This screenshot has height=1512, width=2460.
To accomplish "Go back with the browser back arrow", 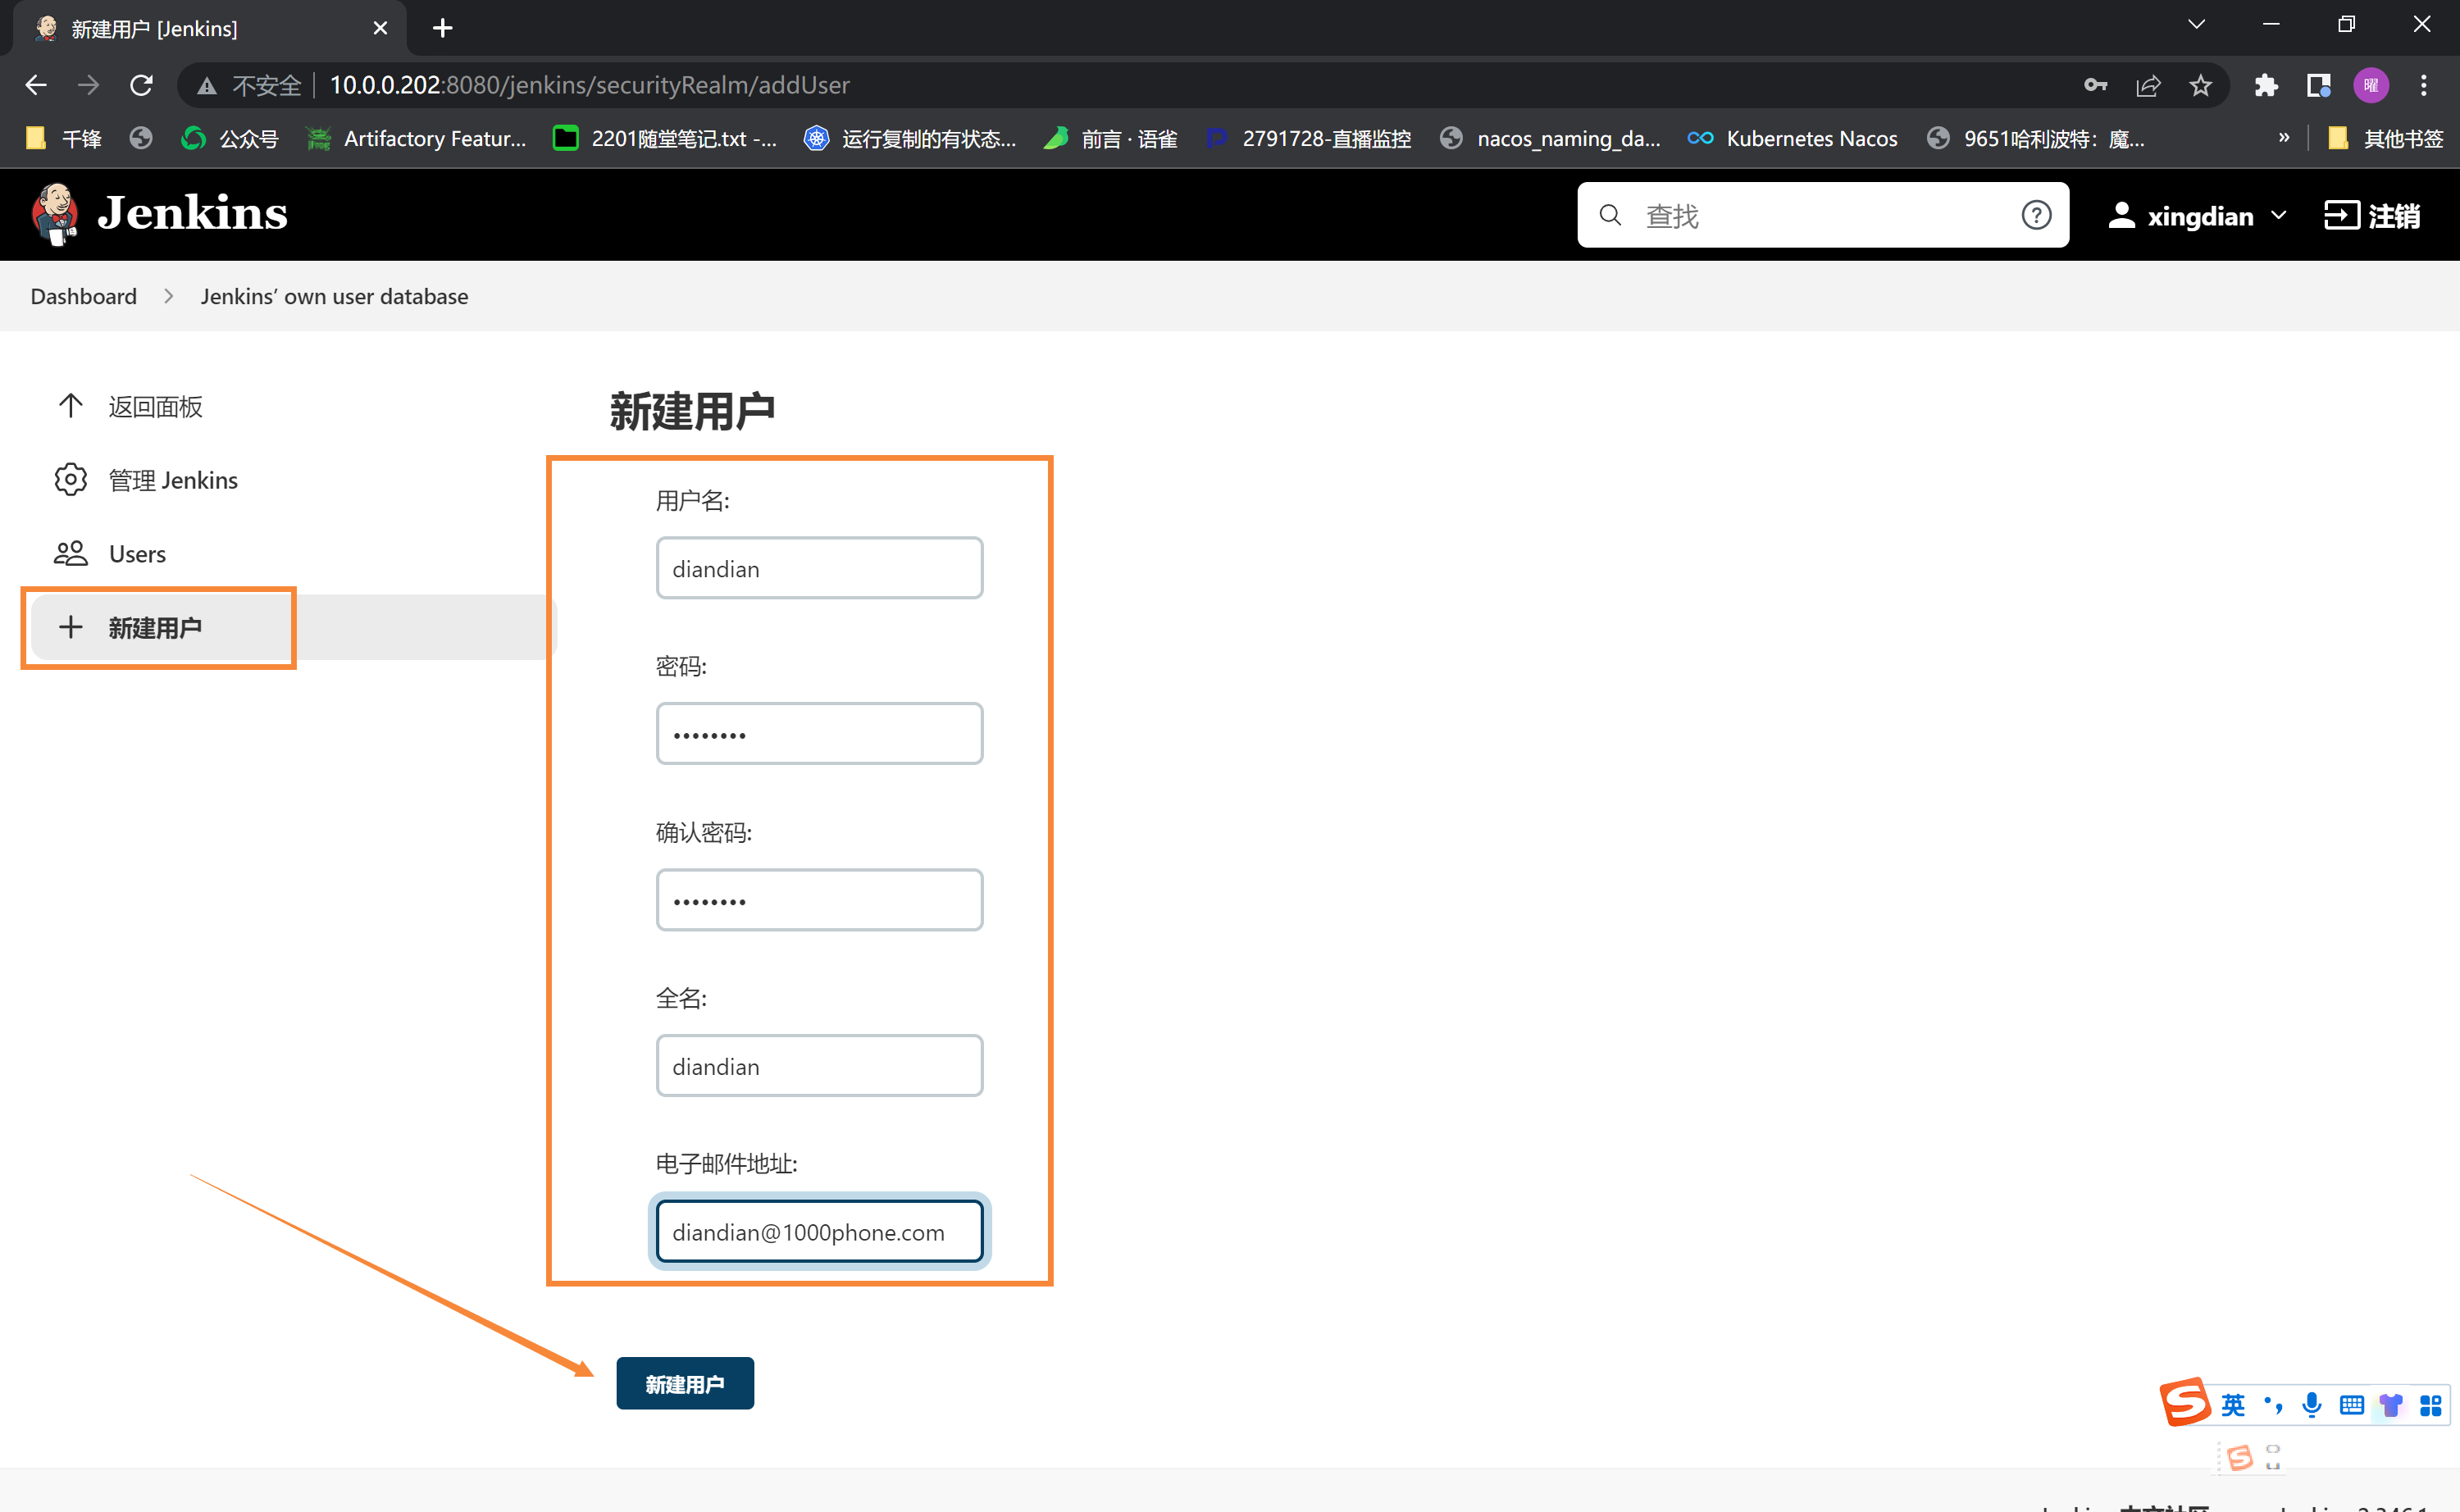I will coord(36,85).
